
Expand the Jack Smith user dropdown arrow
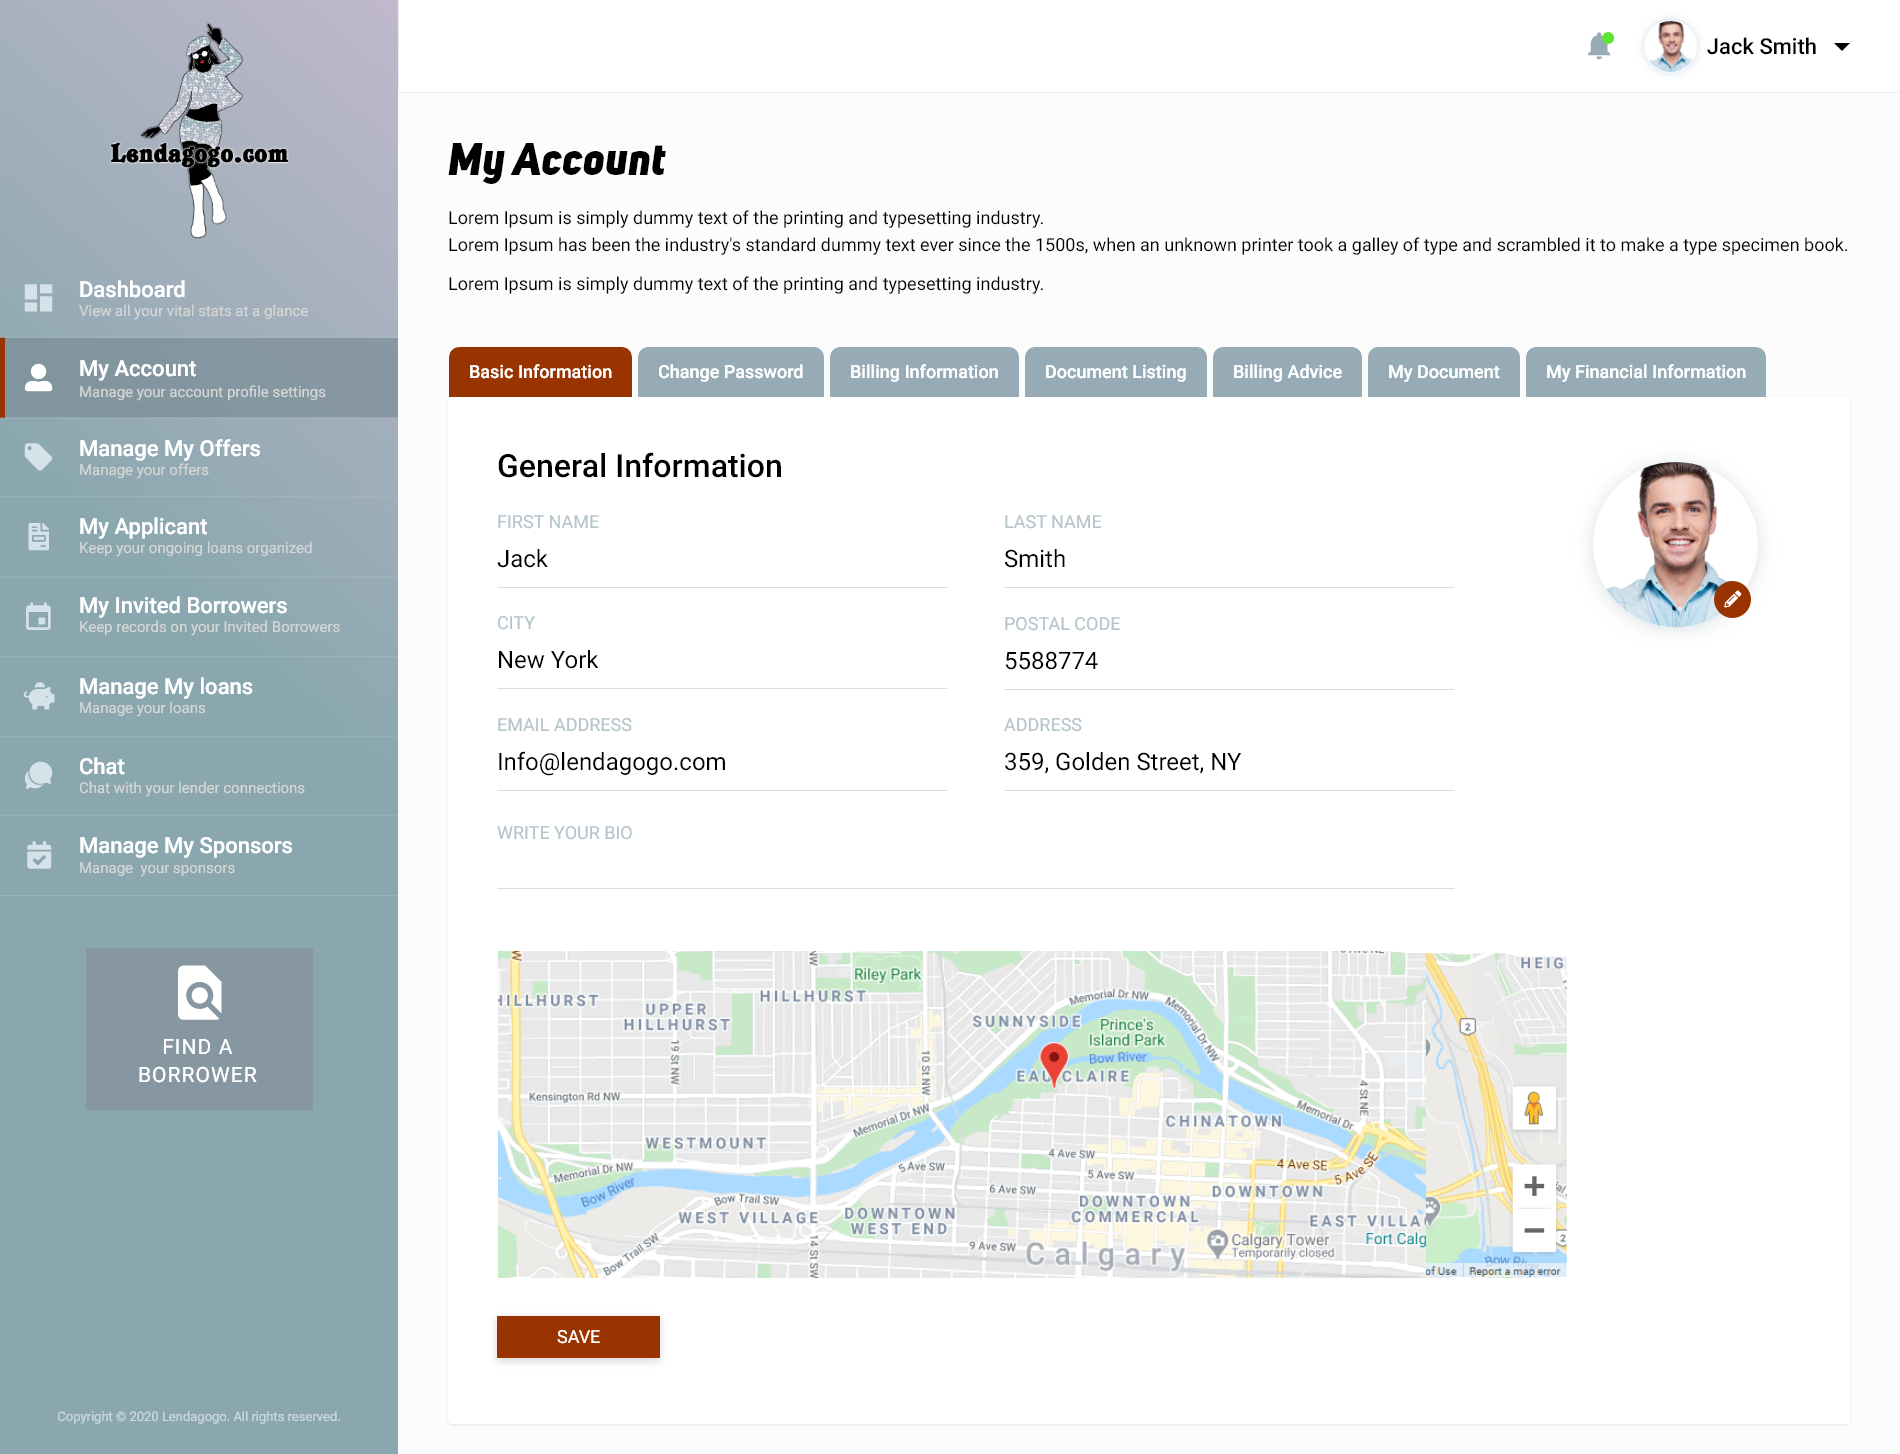1842,47
